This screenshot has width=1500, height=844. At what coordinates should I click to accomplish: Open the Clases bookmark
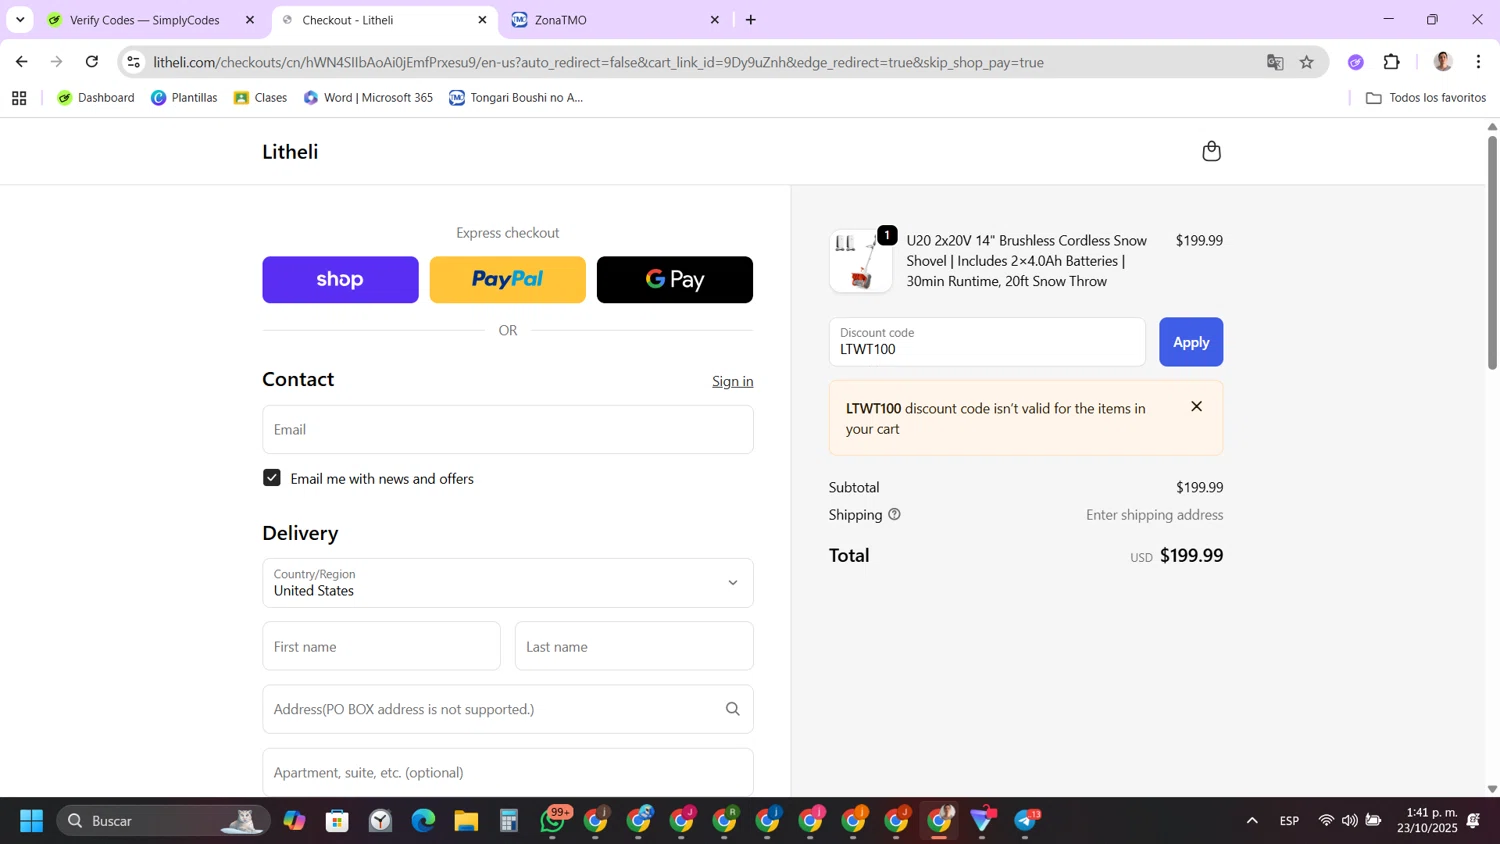(x=260, y=98)
